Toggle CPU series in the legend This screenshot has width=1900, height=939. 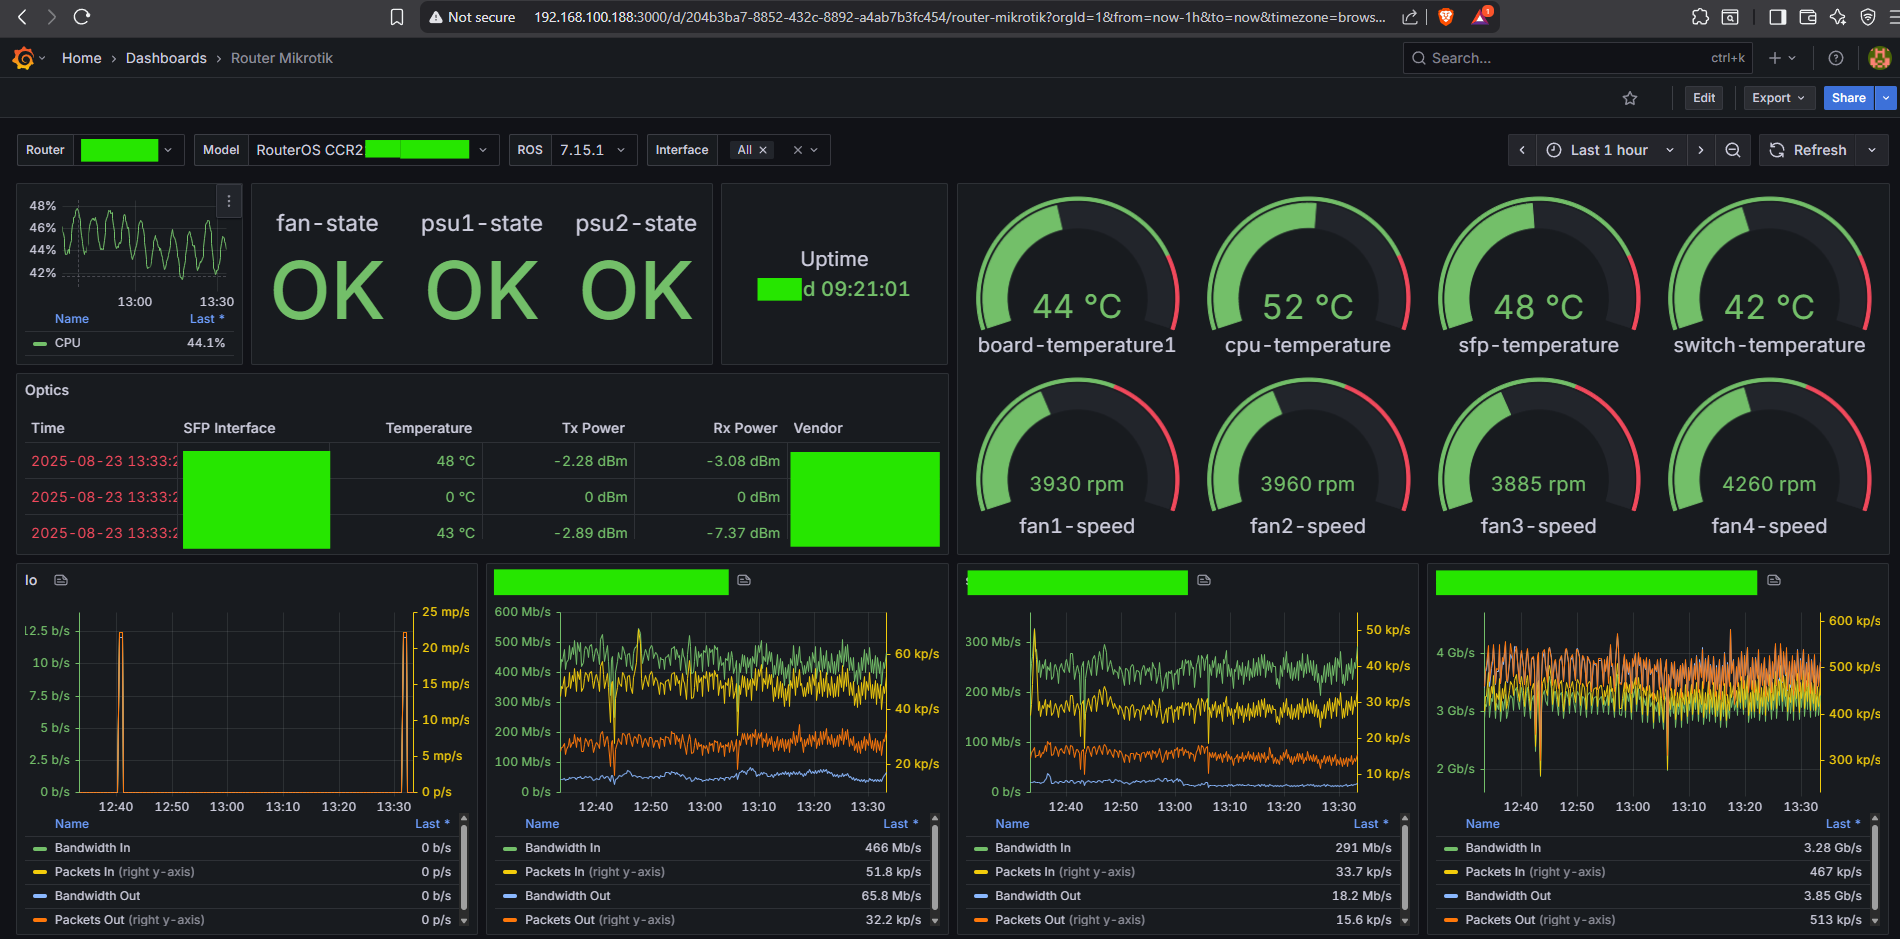(68, 343)
